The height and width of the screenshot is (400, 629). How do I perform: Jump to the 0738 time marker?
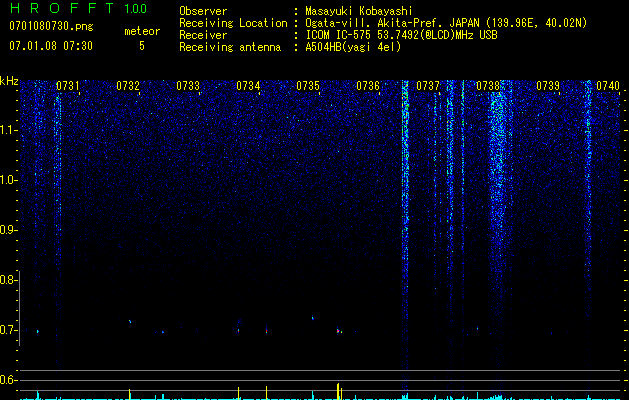pos(488,86)
